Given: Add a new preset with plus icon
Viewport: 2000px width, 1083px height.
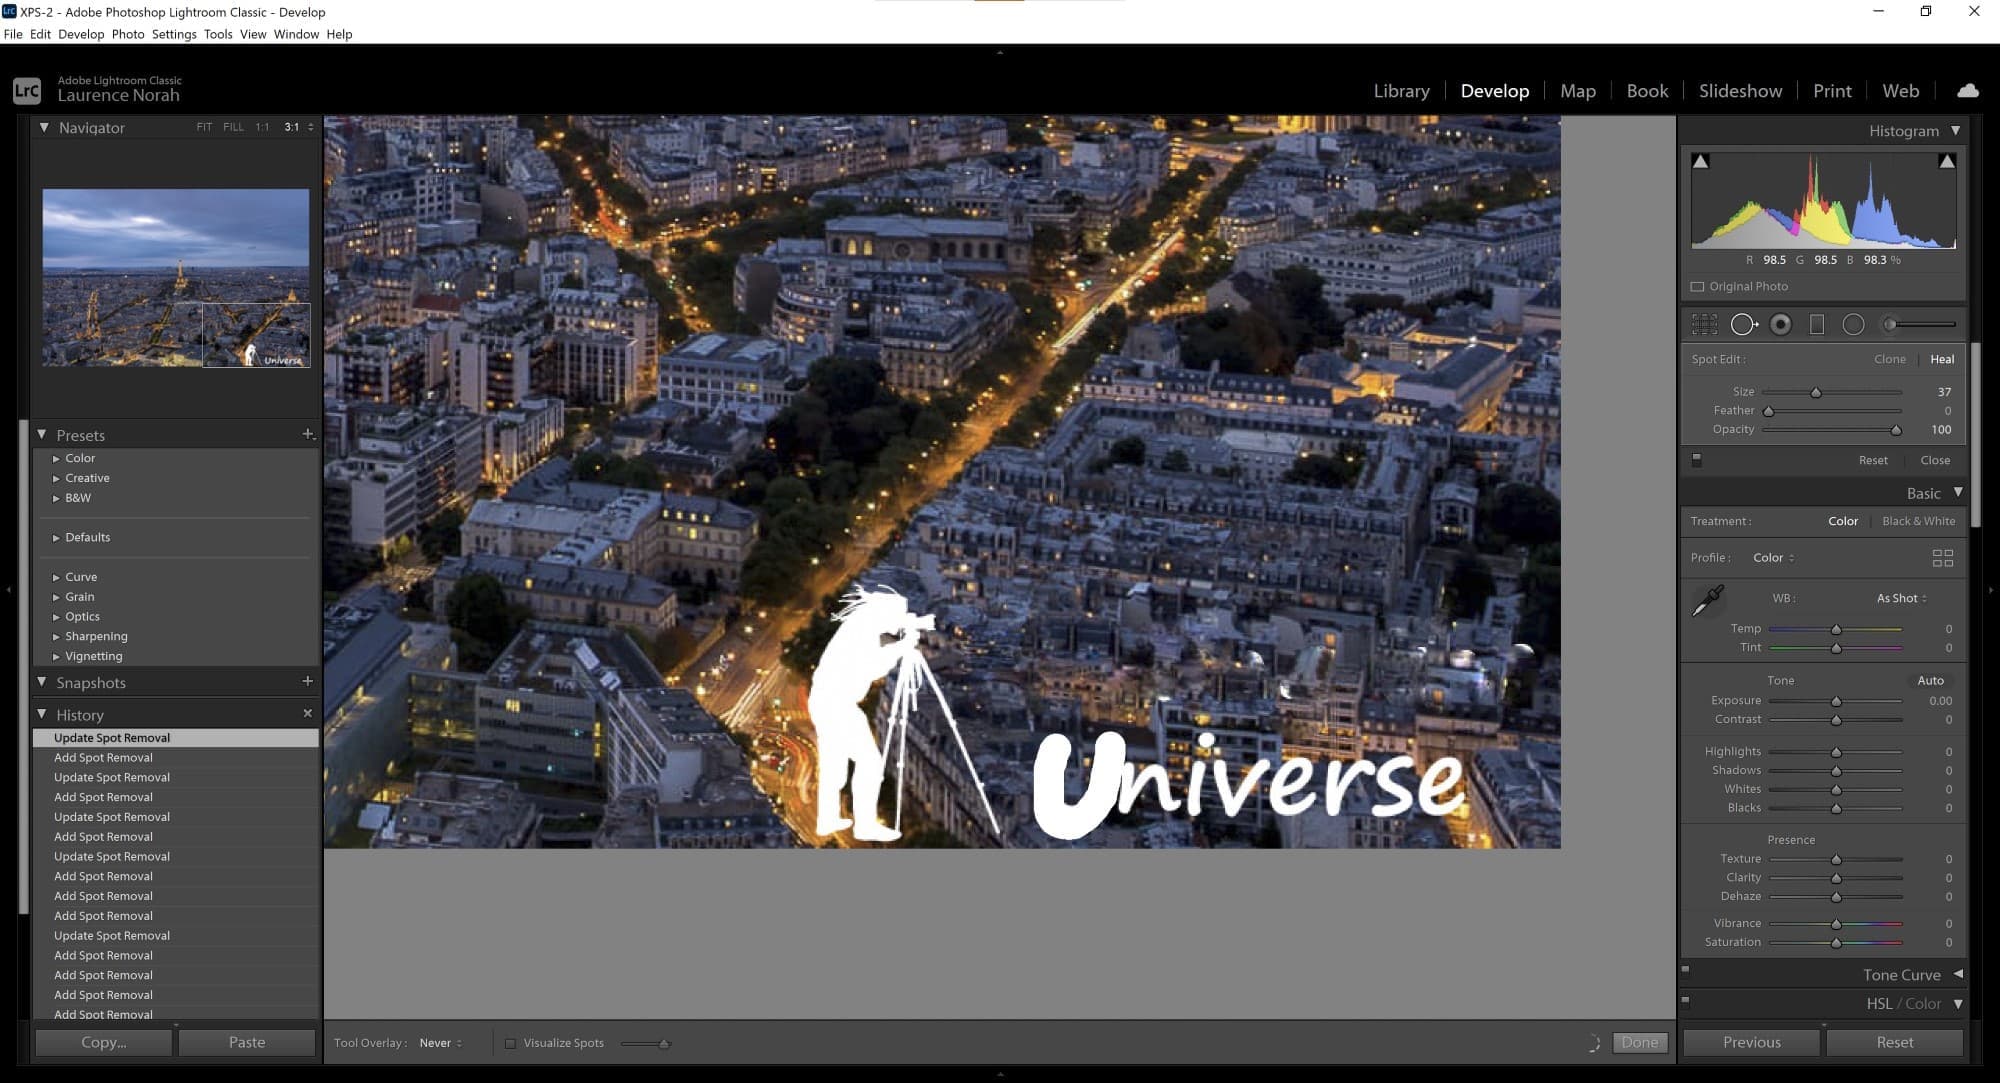Looking at the screenshot, I should 308,434.
